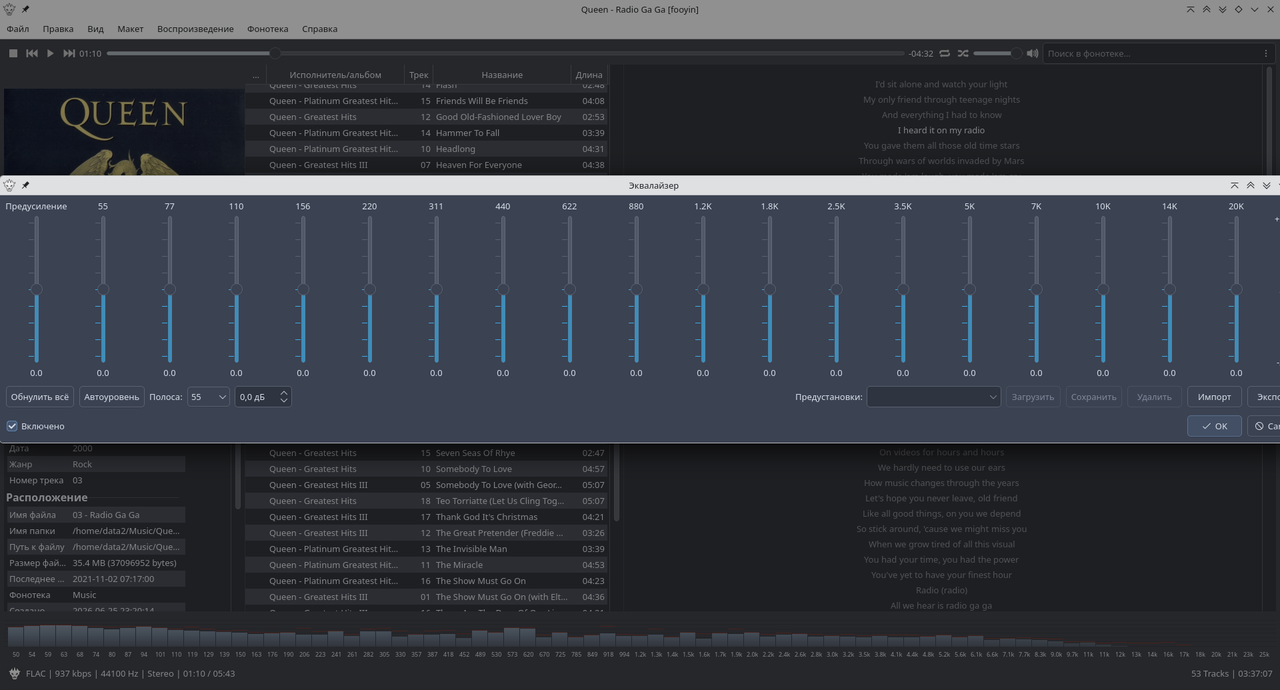Image resolution: width=1280 pixels, height=690 pixels.
Task: Click the fooyin icon in Эквалайзер title bar
Action: pos(9,185)
